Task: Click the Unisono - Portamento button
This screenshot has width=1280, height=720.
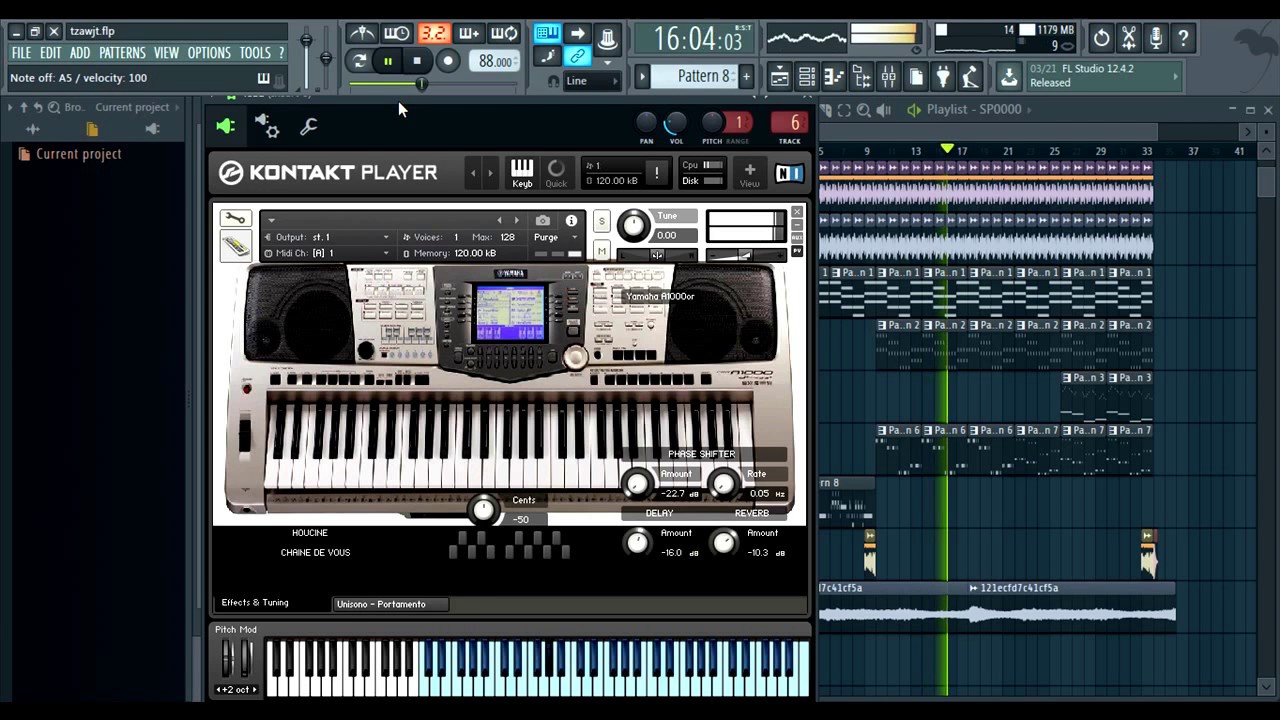Action: click(x=390, y=604)
